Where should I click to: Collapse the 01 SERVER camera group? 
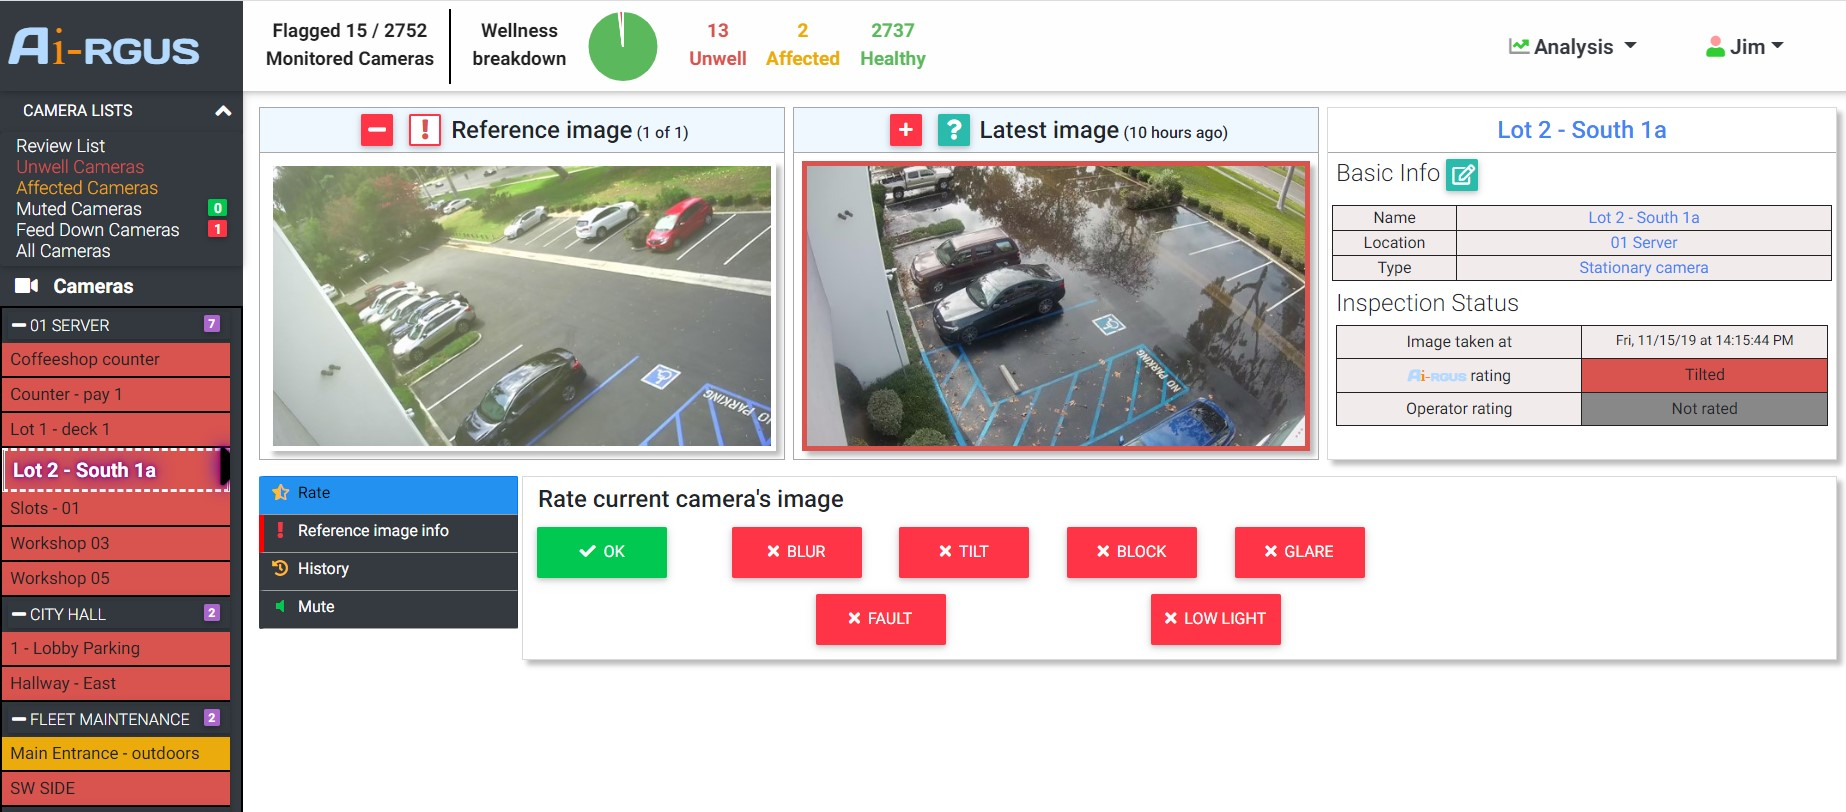[x=19, y=325]
